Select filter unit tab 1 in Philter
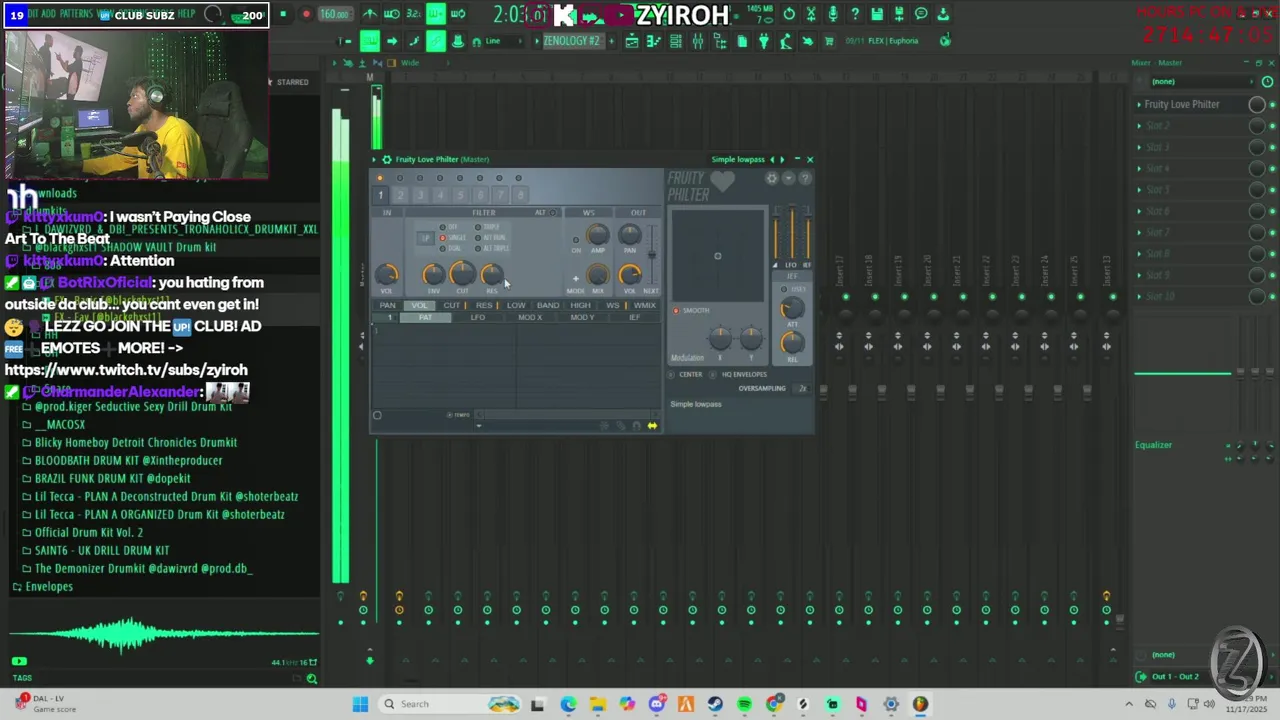1280x720 pixels. 380,195
